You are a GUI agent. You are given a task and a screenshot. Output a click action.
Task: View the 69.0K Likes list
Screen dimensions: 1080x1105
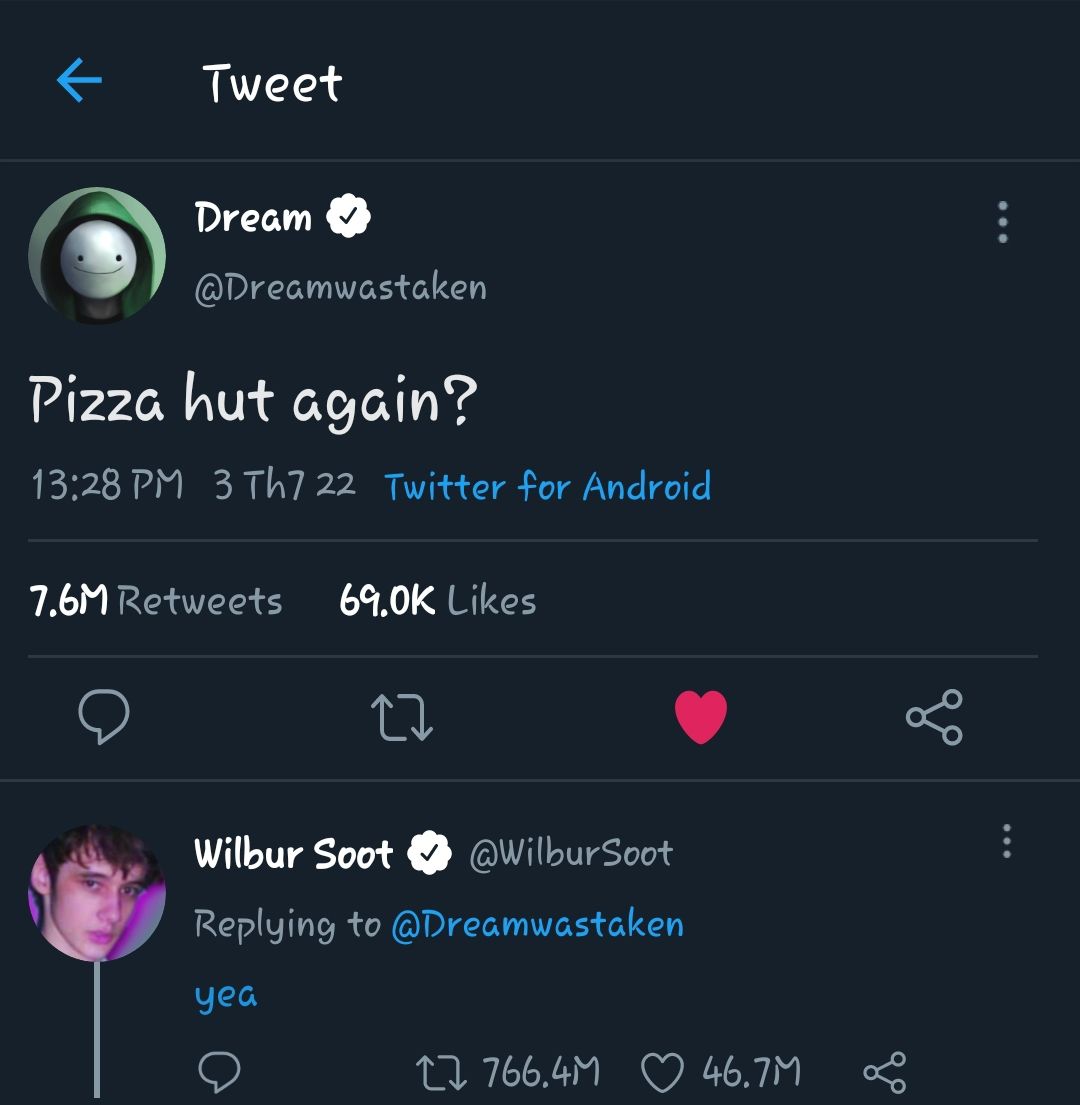[x=438, y=601]
